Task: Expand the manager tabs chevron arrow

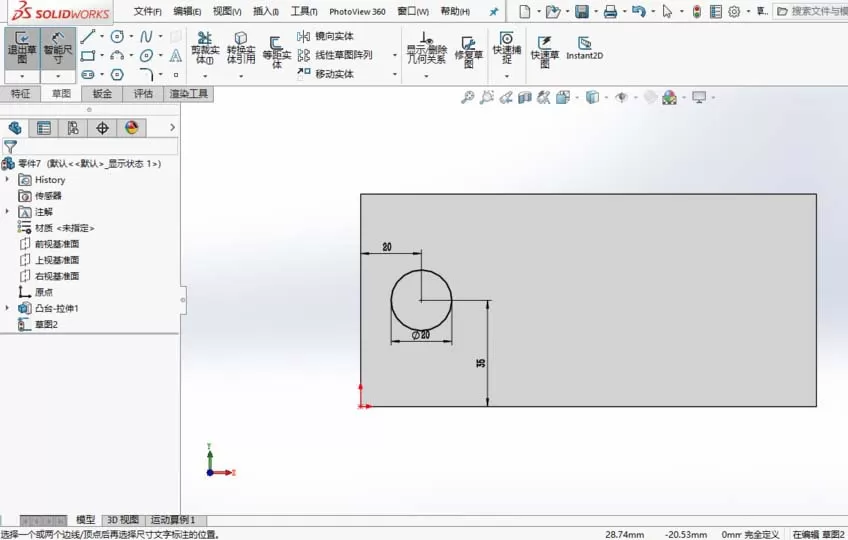Action: coord(172,128)
